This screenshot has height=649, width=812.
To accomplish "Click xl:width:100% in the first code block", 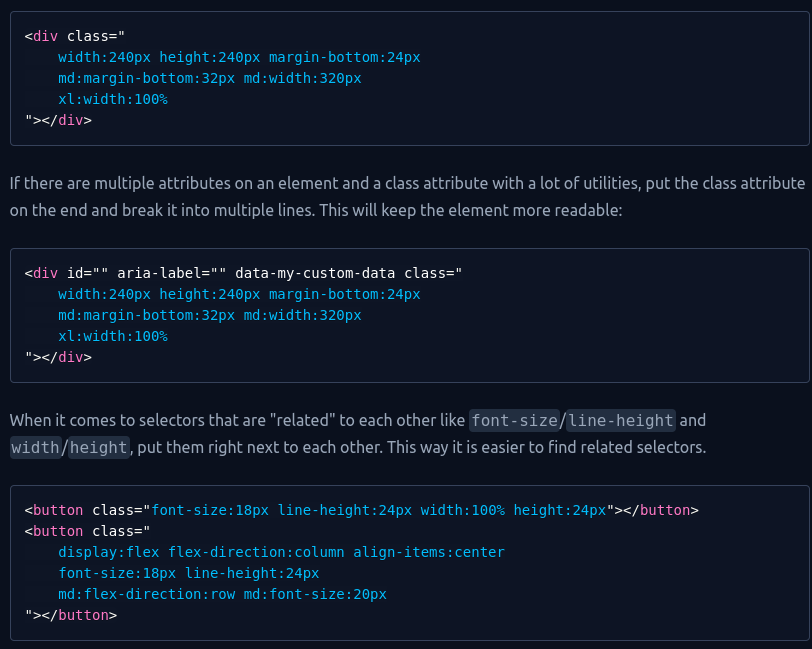I will pos(113,99).
